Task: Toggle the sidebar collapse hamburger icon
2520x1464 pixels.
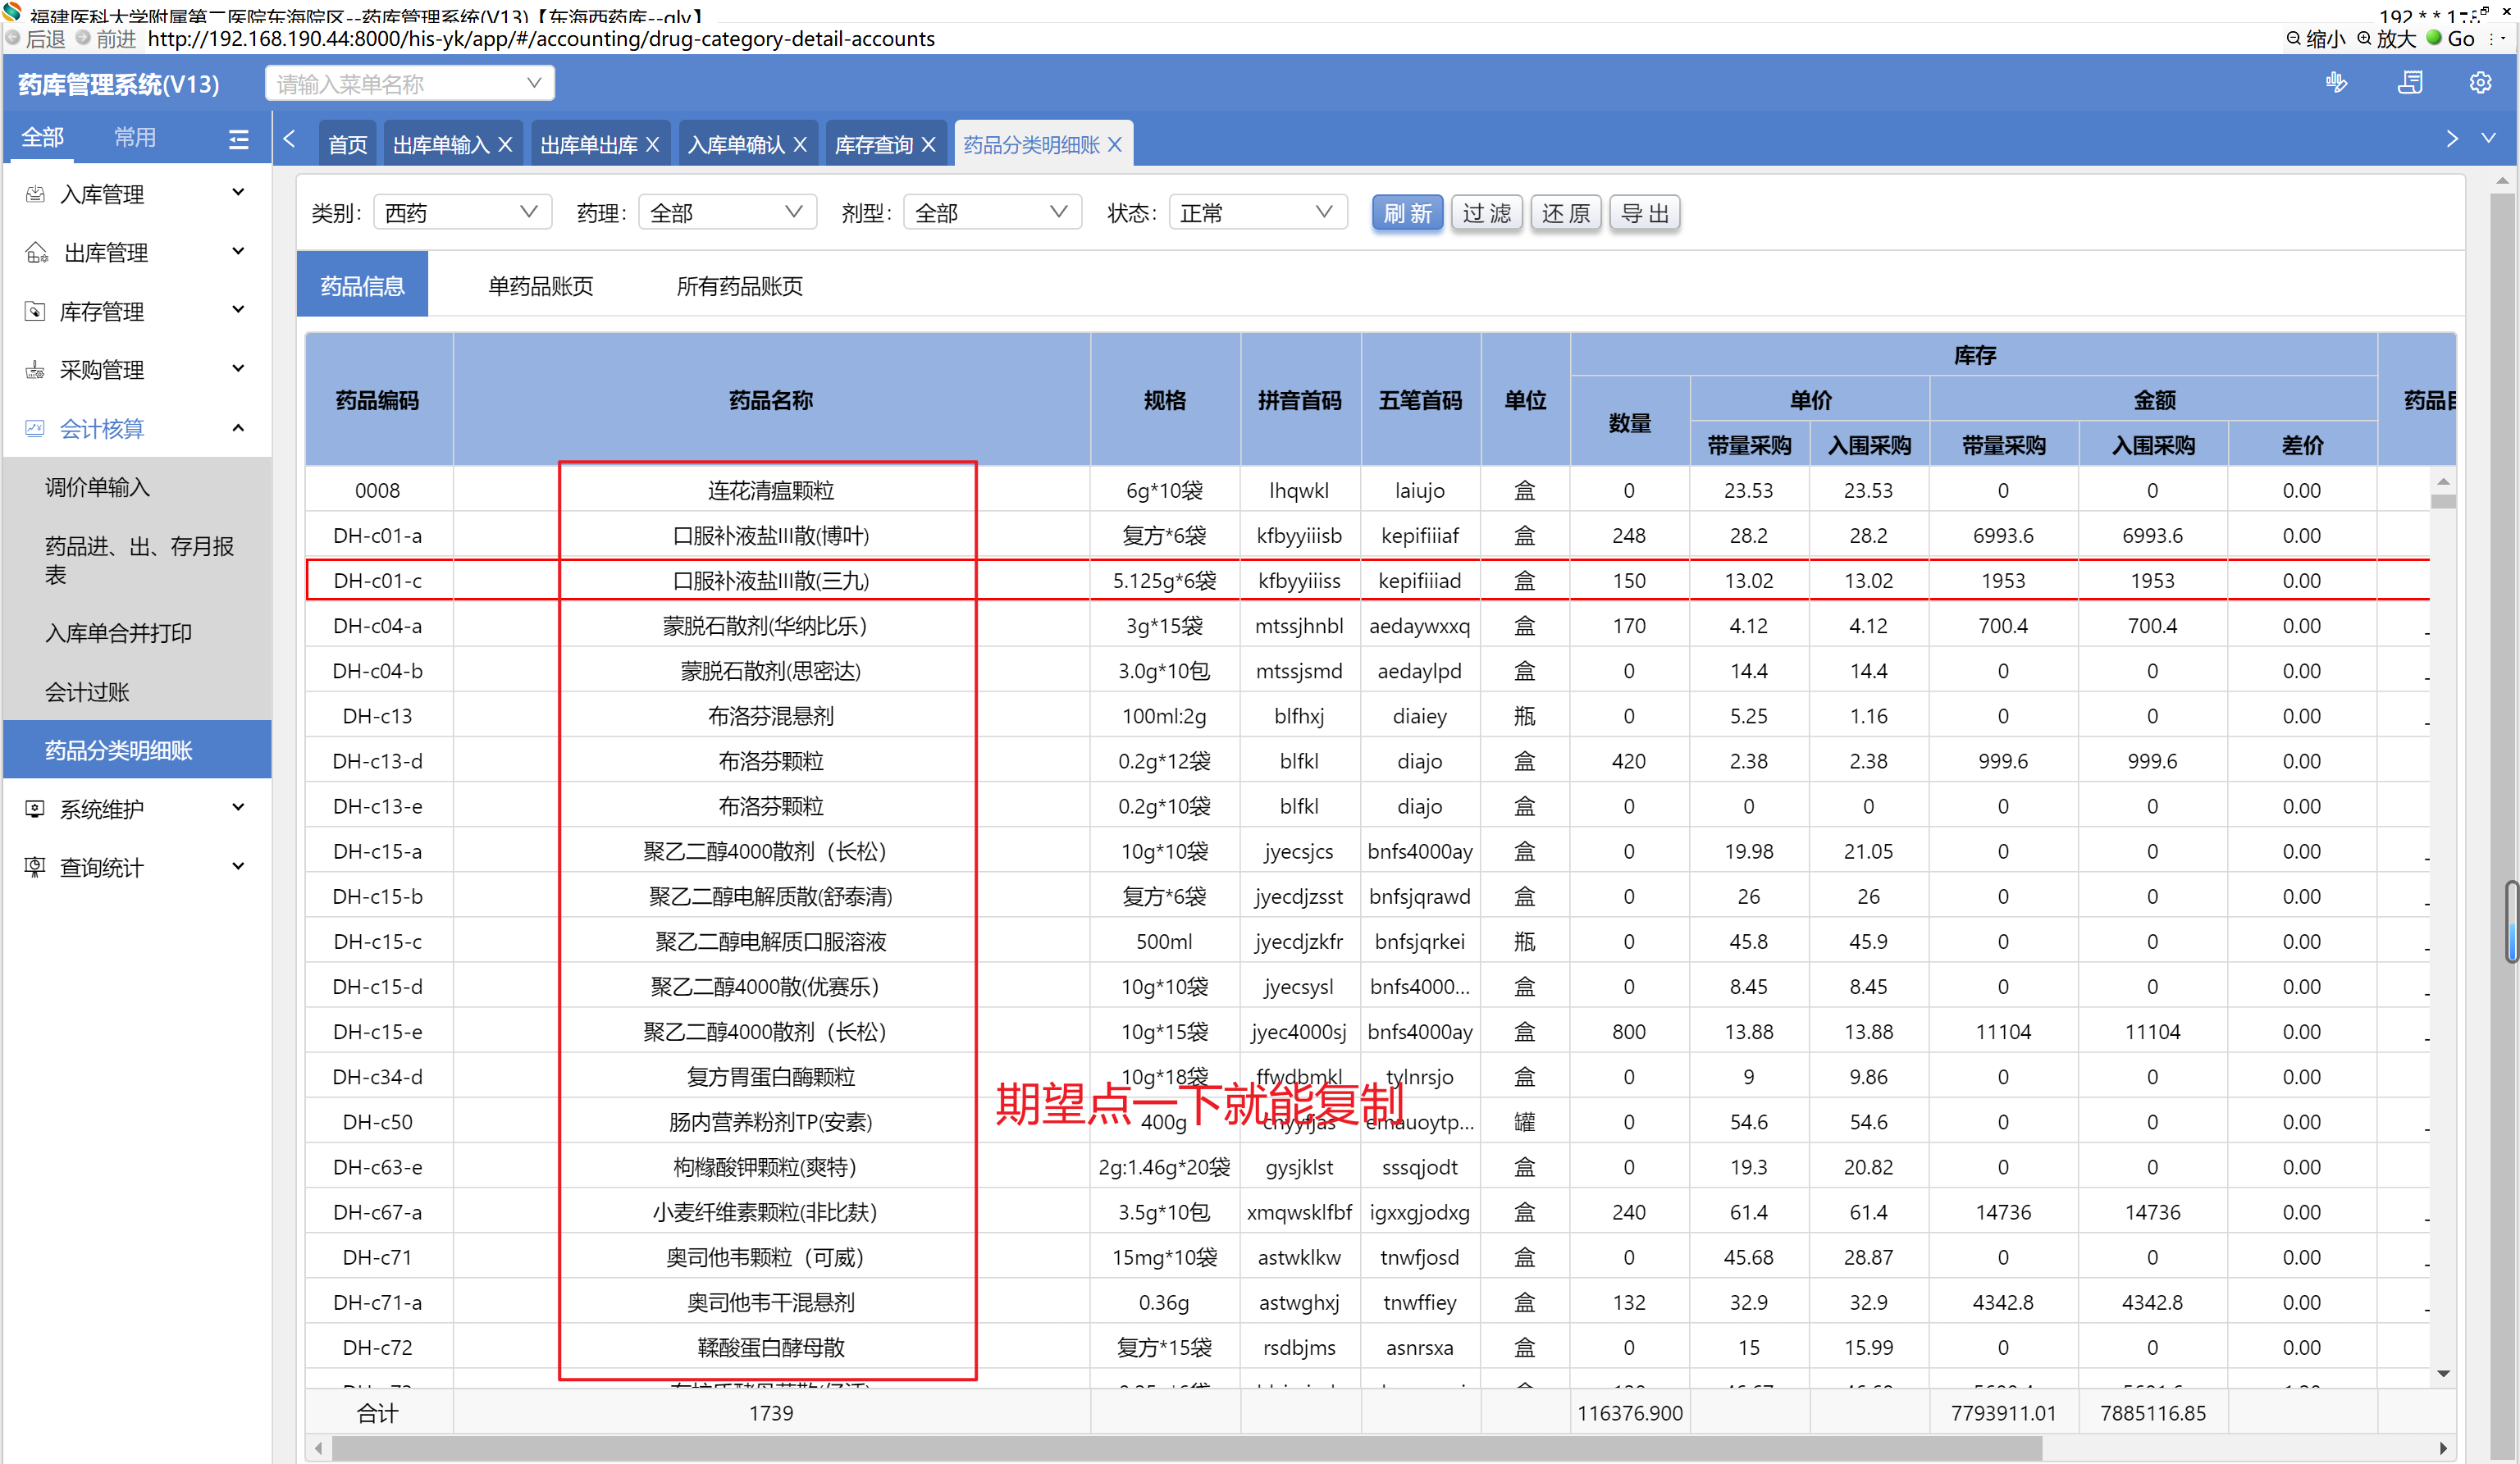Action: point(238,139)
